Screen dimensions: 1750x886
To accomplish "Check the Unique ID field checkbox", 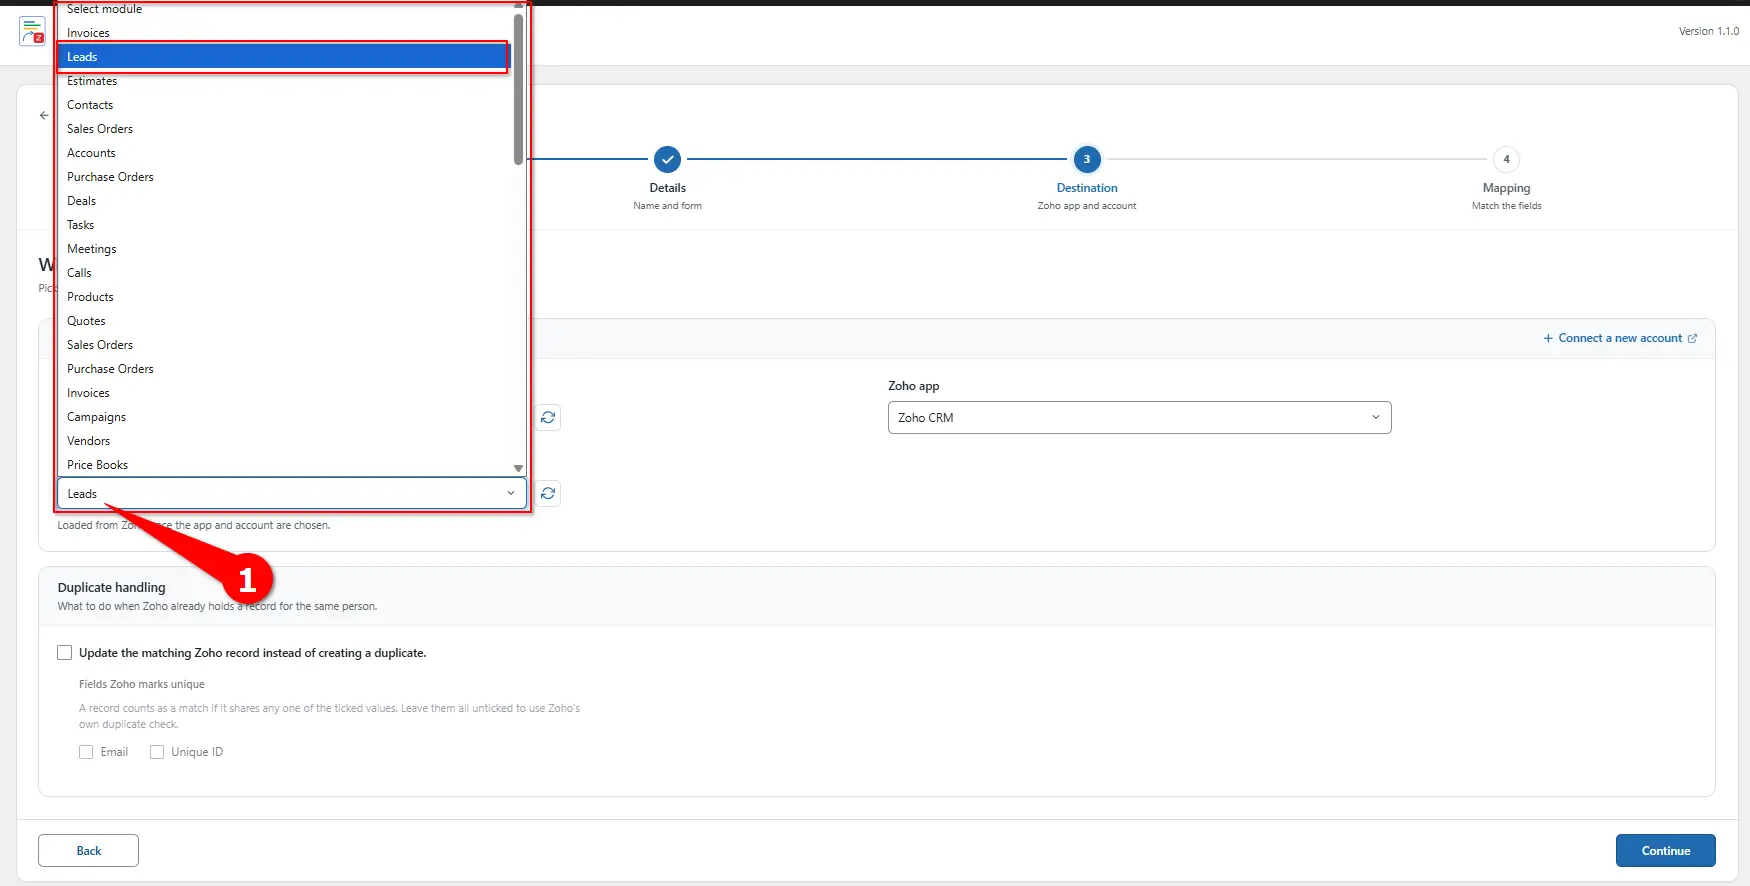I will point(157,752).
